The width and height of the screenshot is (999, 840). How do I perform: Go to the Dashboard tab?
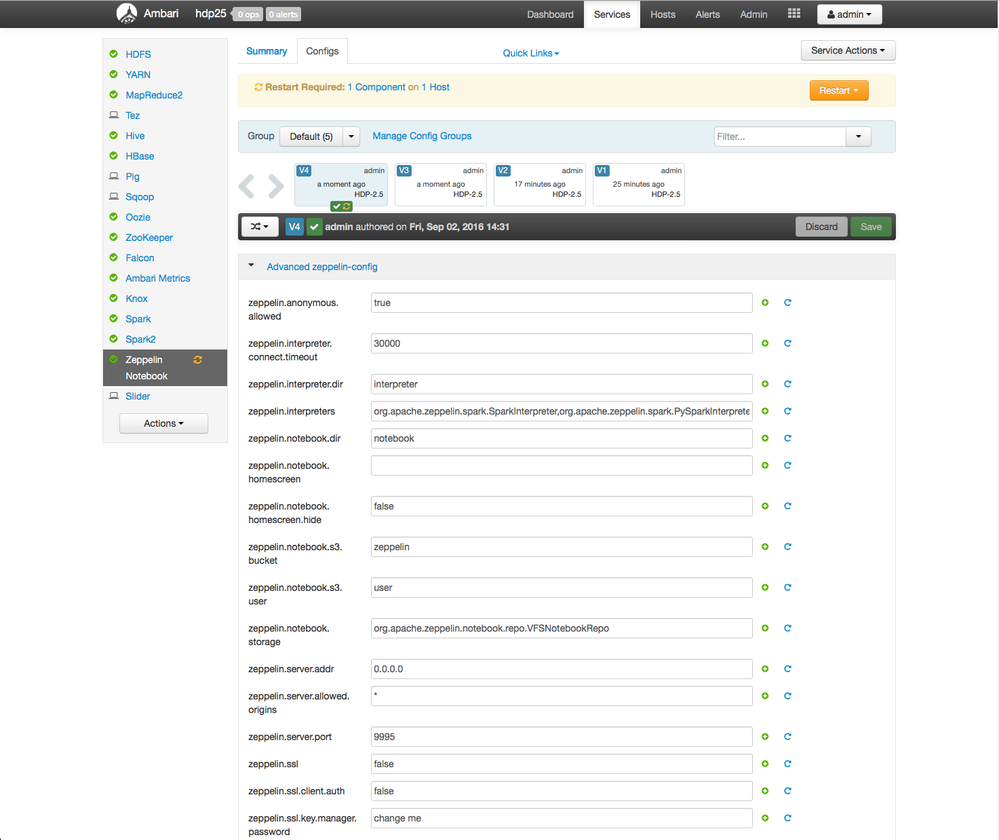coord(550,14)
